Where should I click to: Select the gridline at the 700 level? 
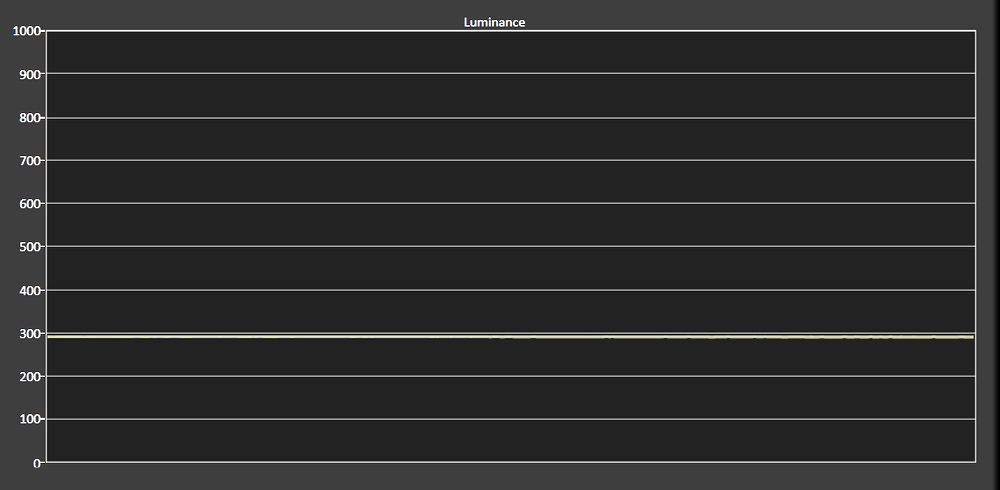click(x=510, y=160)
